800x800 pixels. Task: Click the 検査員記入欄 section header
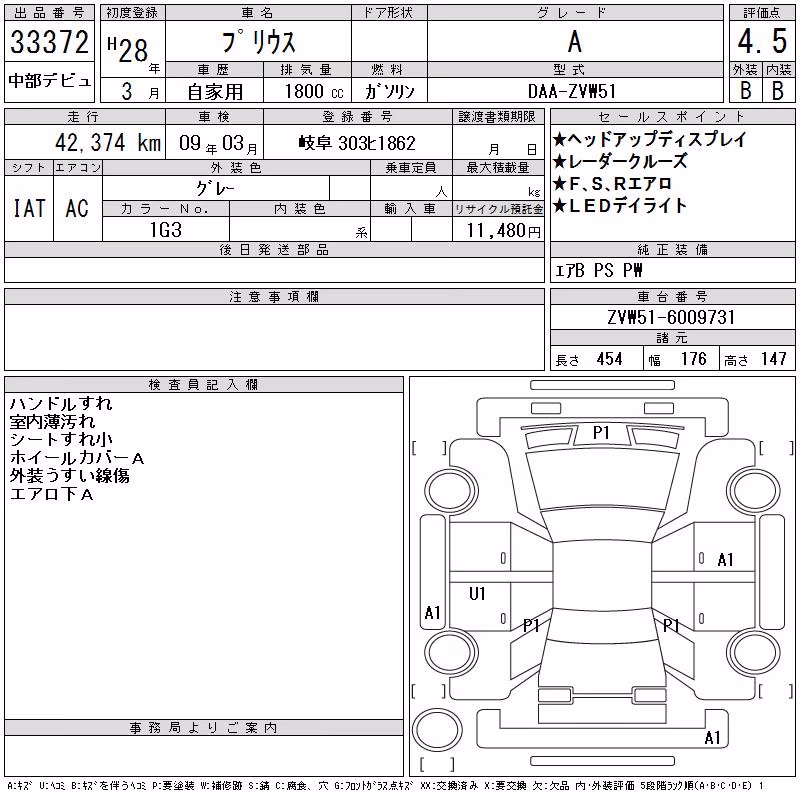pyautogui.click(x=204, y=385)
